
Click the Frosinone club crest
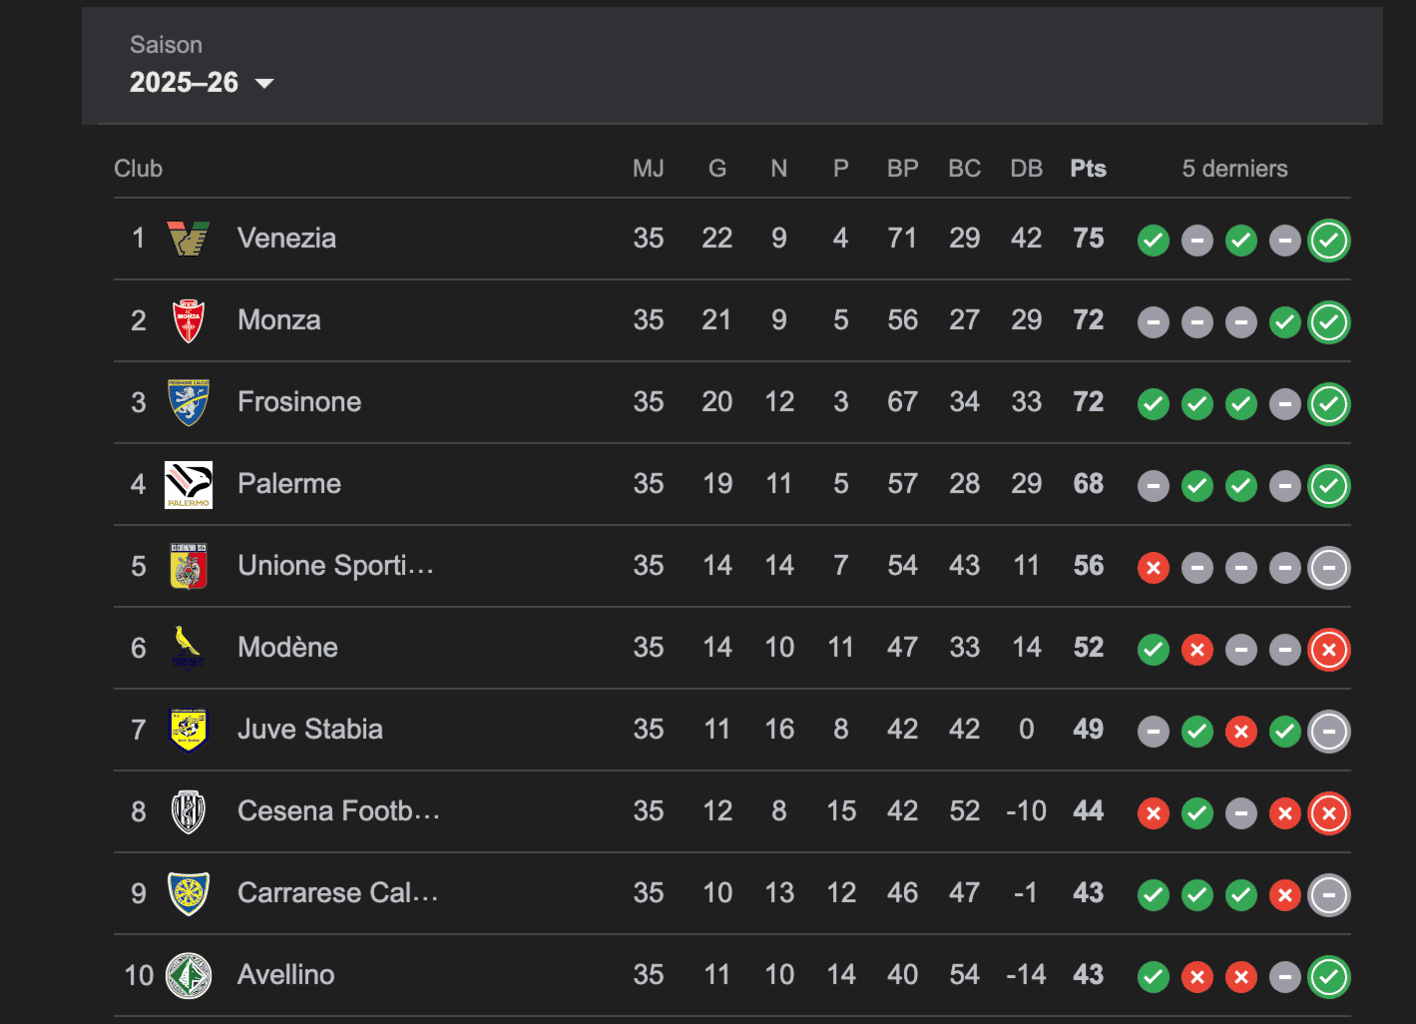pyautogui.click(x=188, y=403)
